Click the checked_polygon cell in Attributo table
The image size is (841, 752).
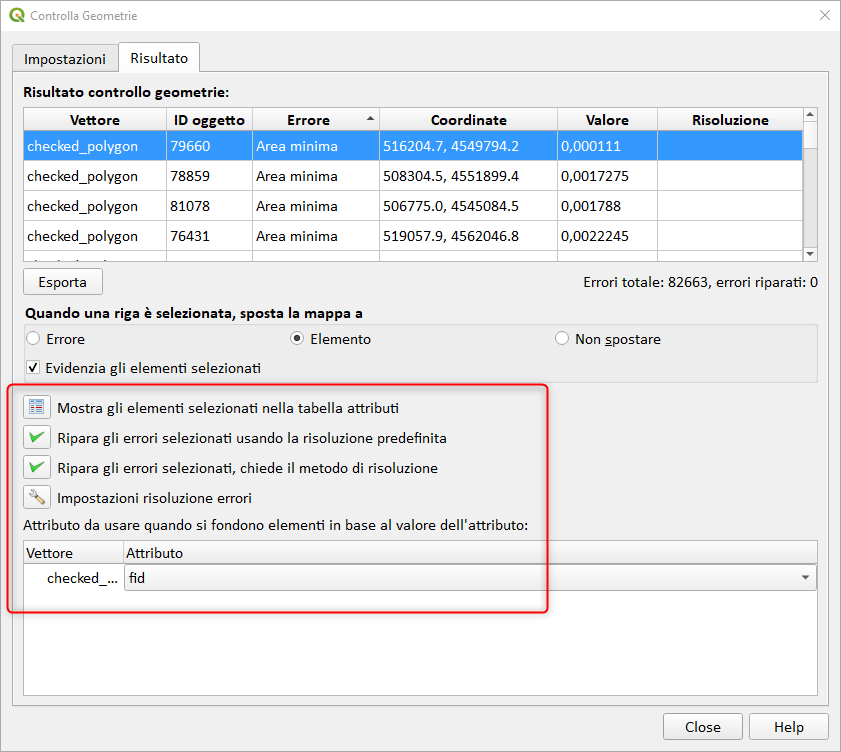click(x=72, y=578)
